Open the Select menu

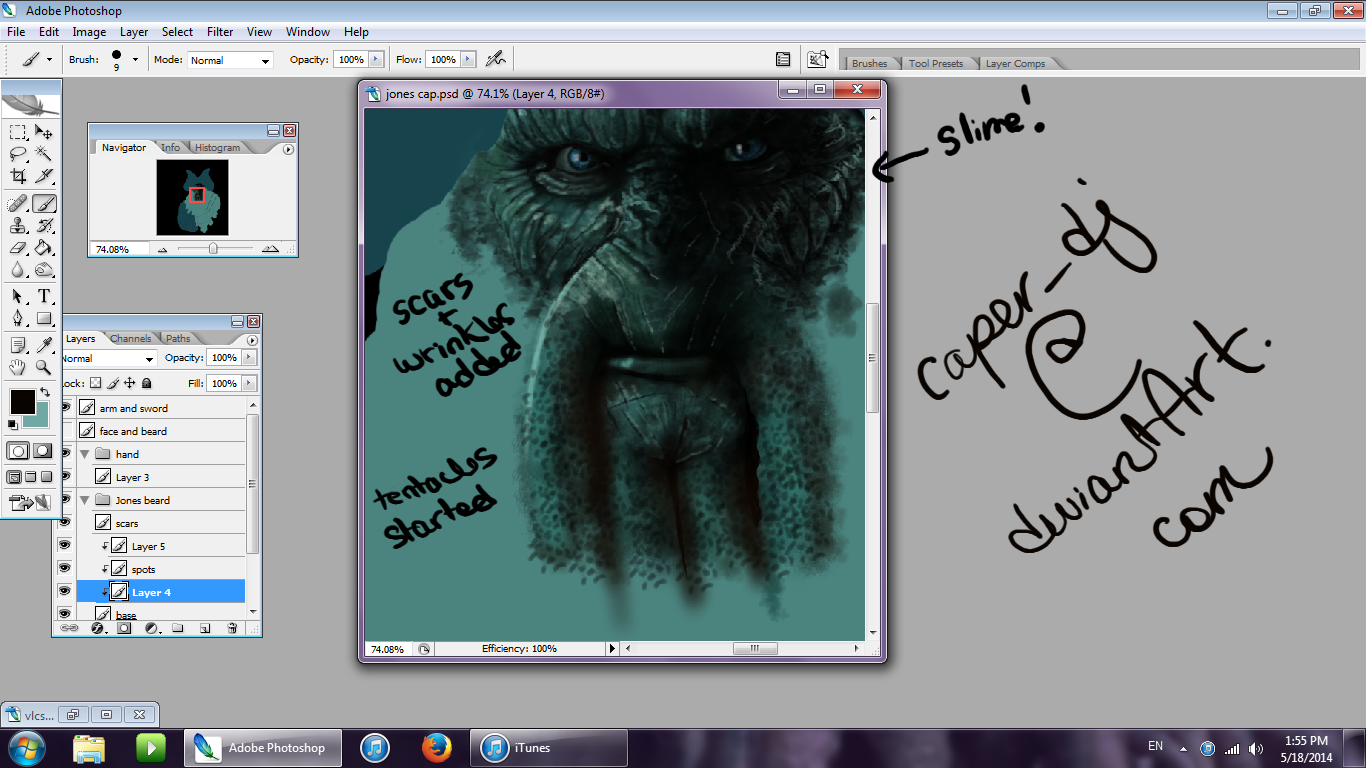coord(177,32)
